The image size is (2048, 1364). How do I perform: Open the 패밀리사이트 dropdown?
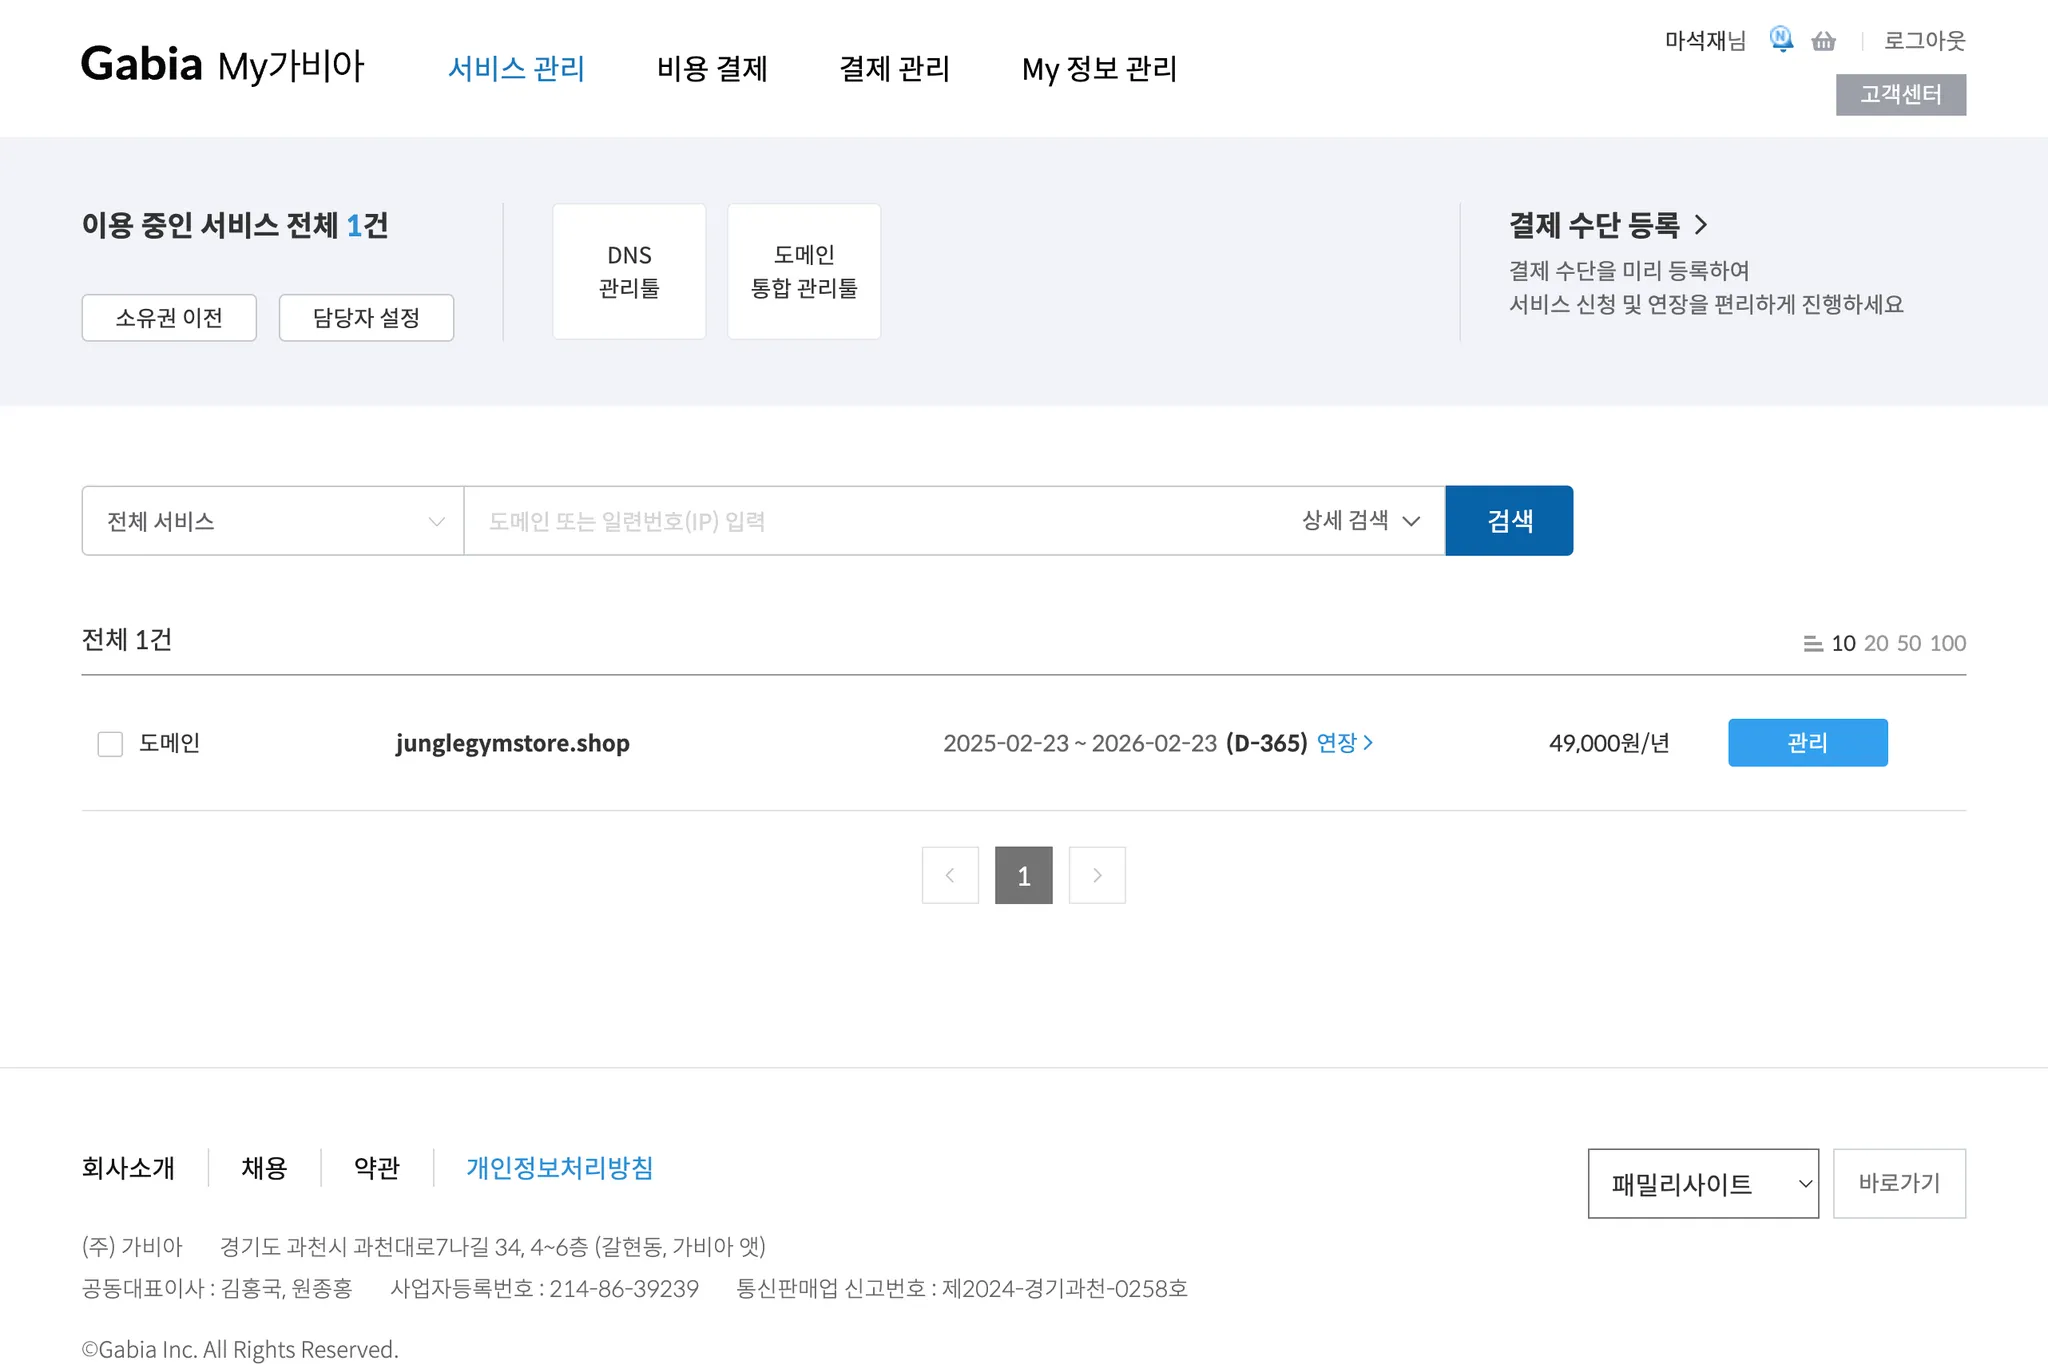click(1702, 1183)
